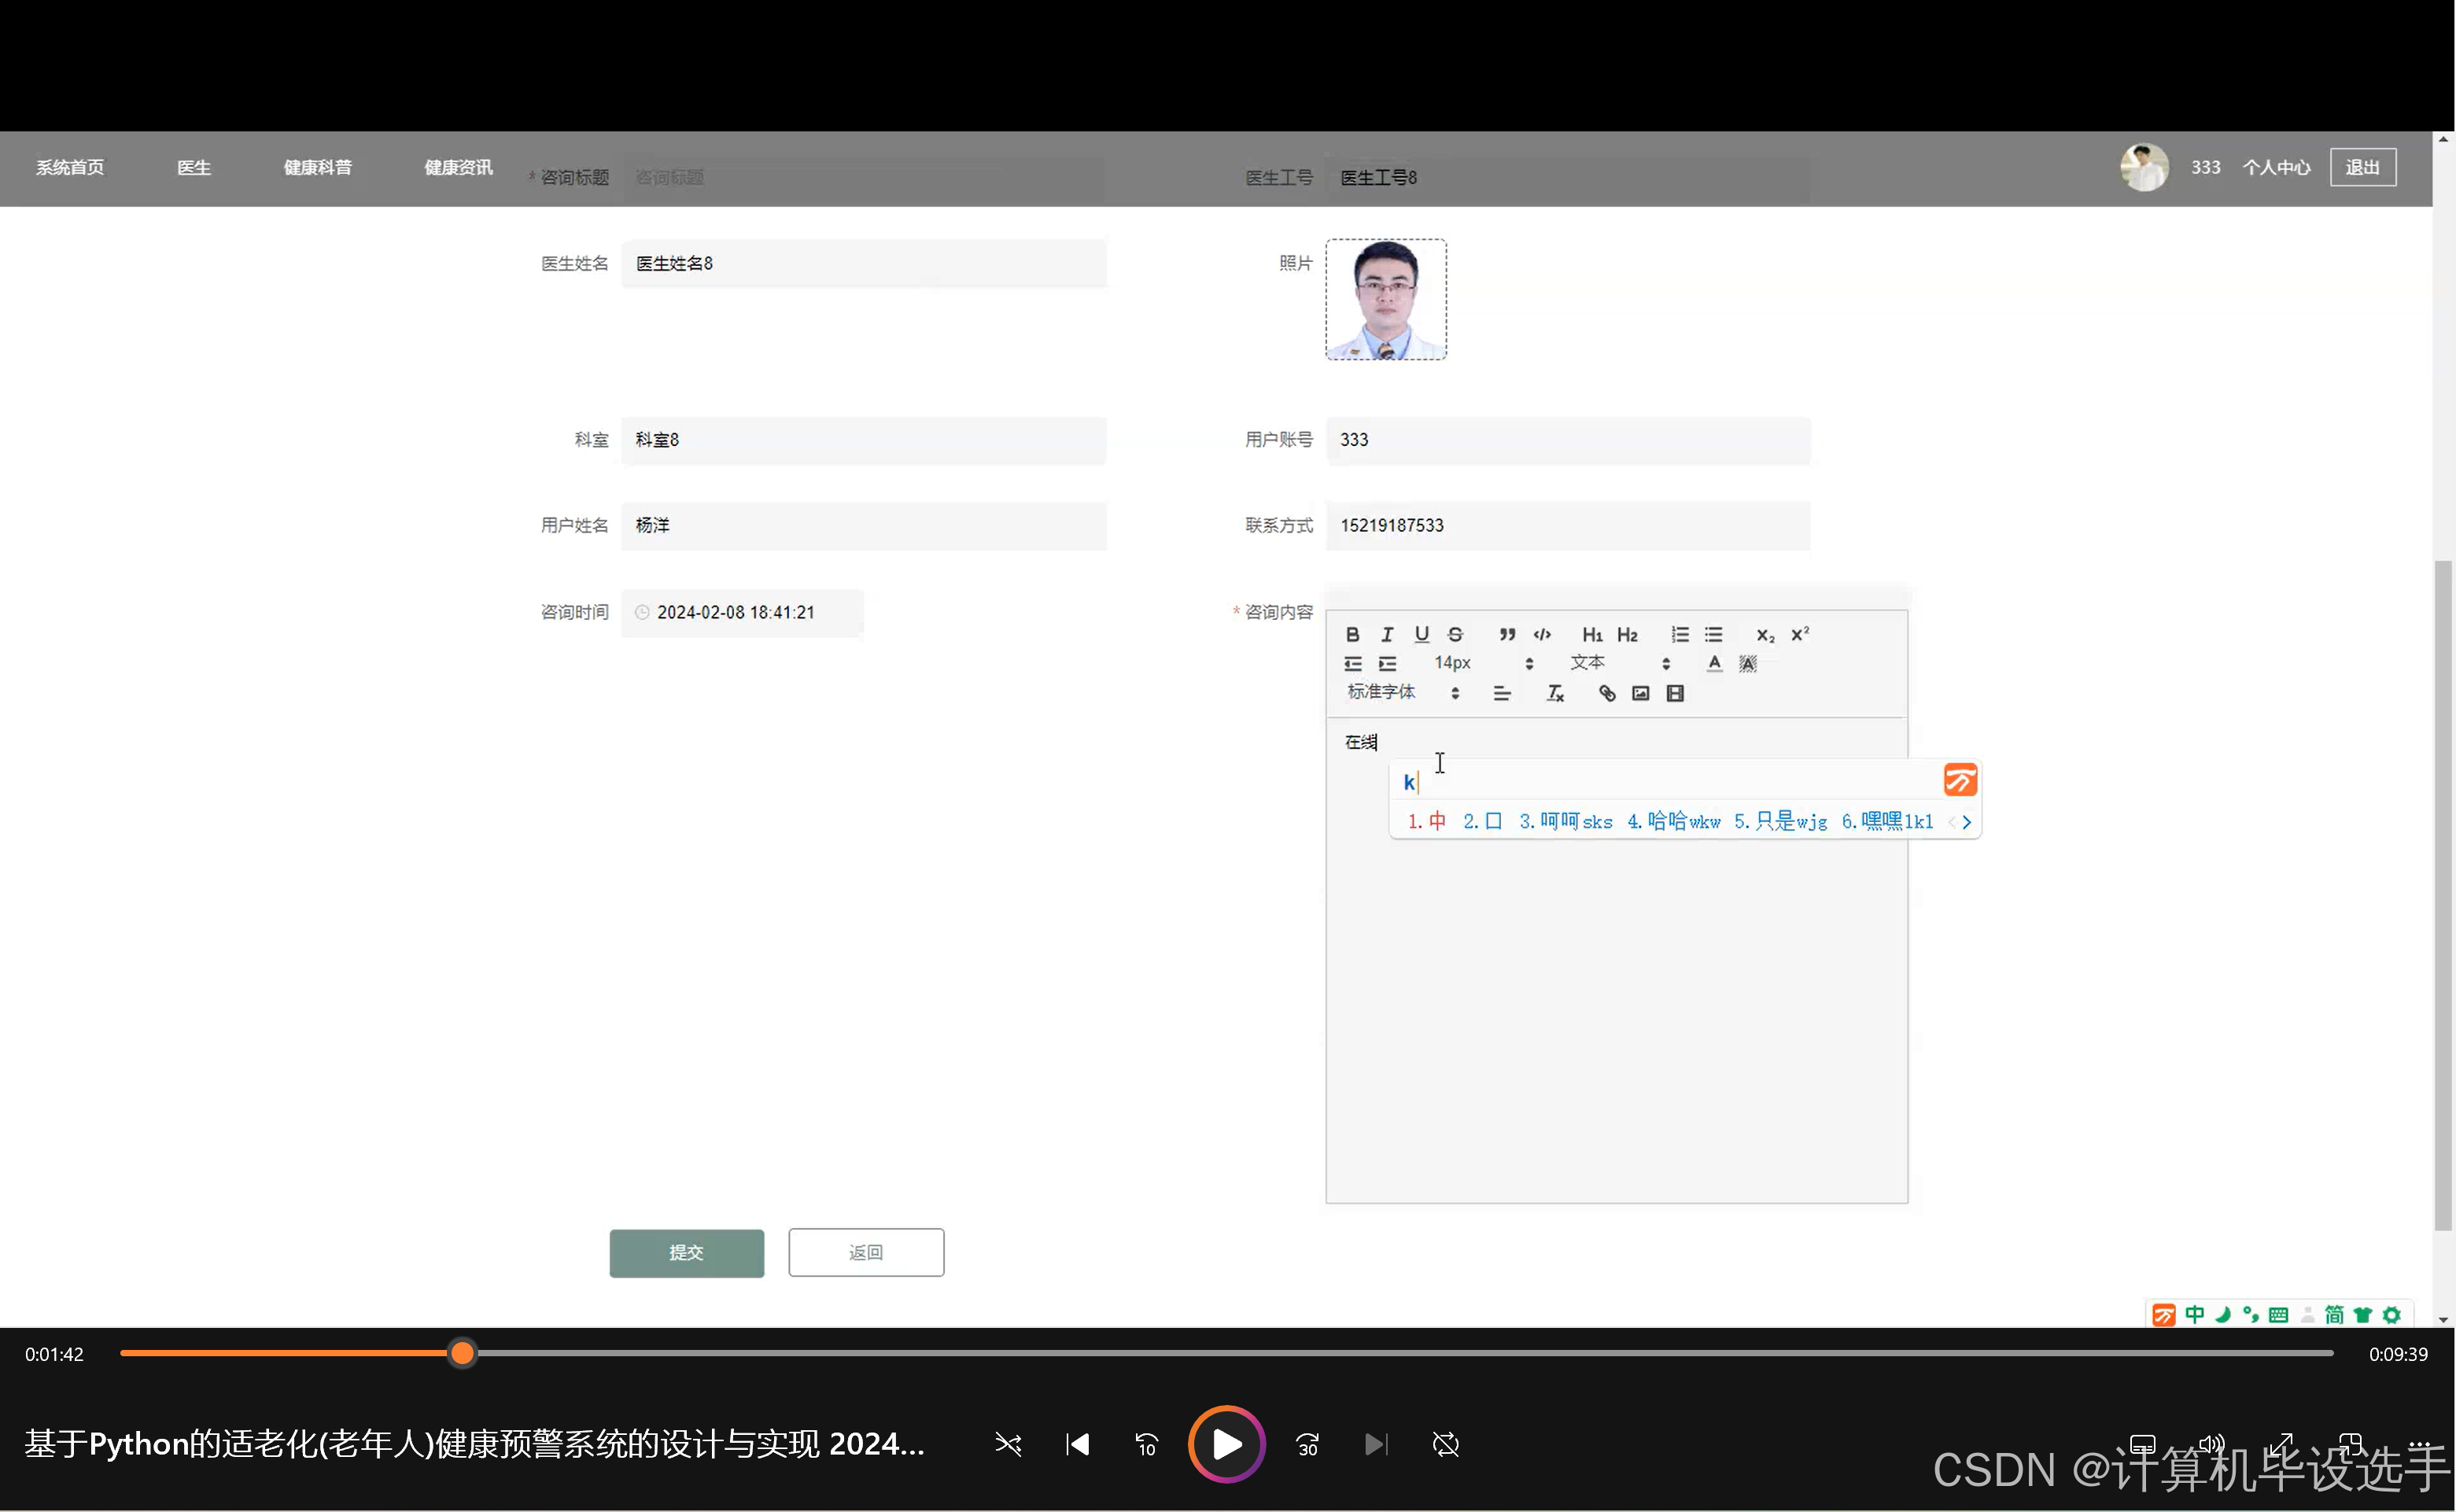The width and height of the screenshot is (2456, 1512).
Task: Clear text formatting in the editor
Action: (1555, 693)
